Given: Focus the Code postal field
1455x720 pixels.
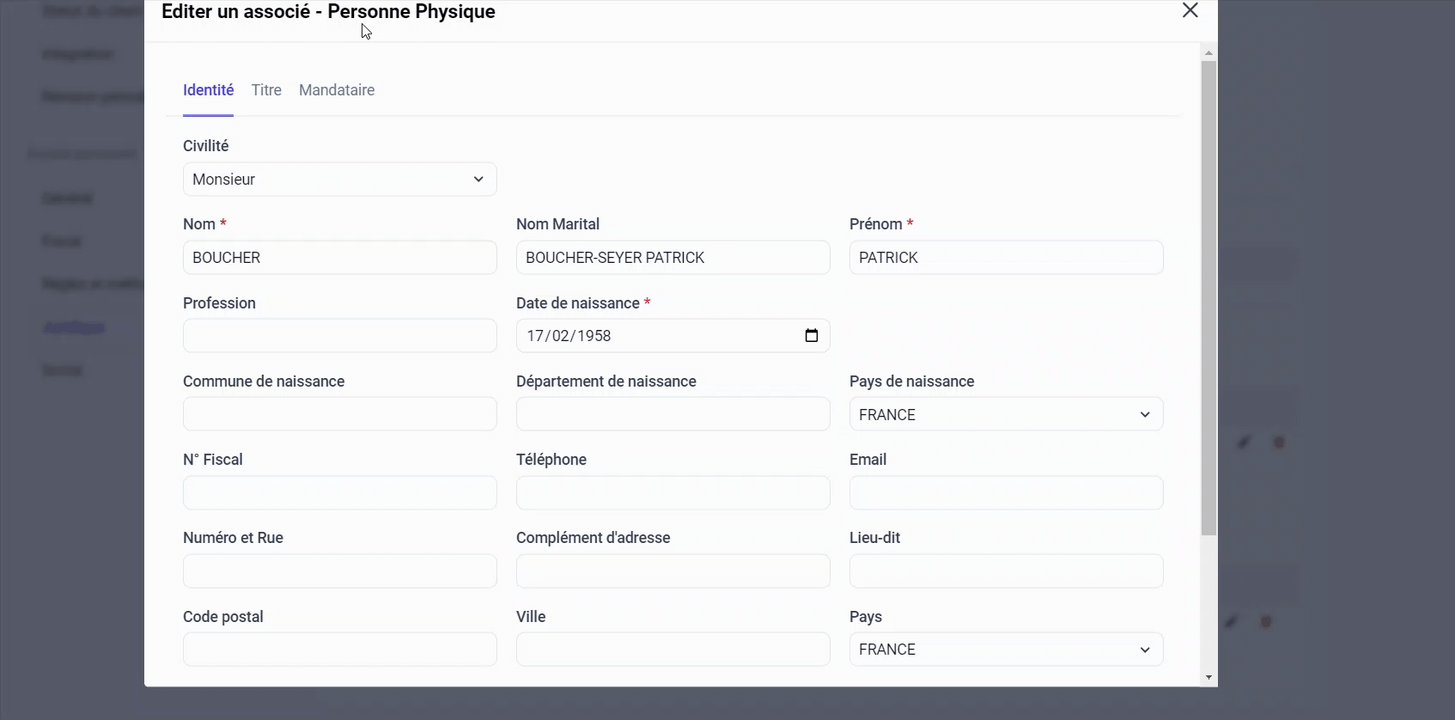Looking at the screenshot, I should pyautogui.click(x=340, y=650).
